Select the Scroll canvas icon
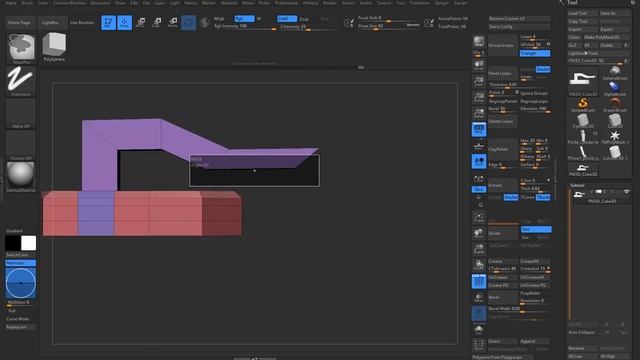Image resolution: width=640 pixels, height=360 pixels. coord(479,65)
